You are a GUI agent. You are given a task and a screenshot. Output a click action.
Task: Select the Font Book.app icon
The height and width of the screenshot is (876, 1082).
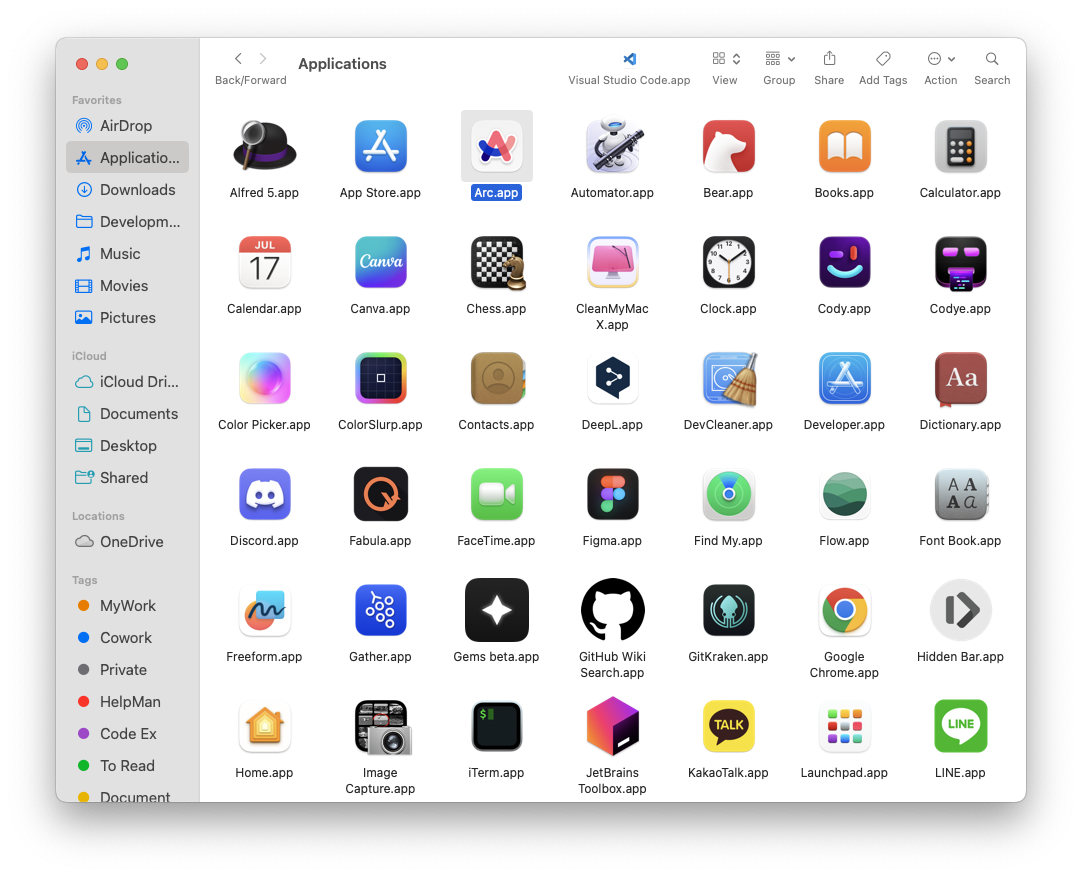tap(961, 494)
